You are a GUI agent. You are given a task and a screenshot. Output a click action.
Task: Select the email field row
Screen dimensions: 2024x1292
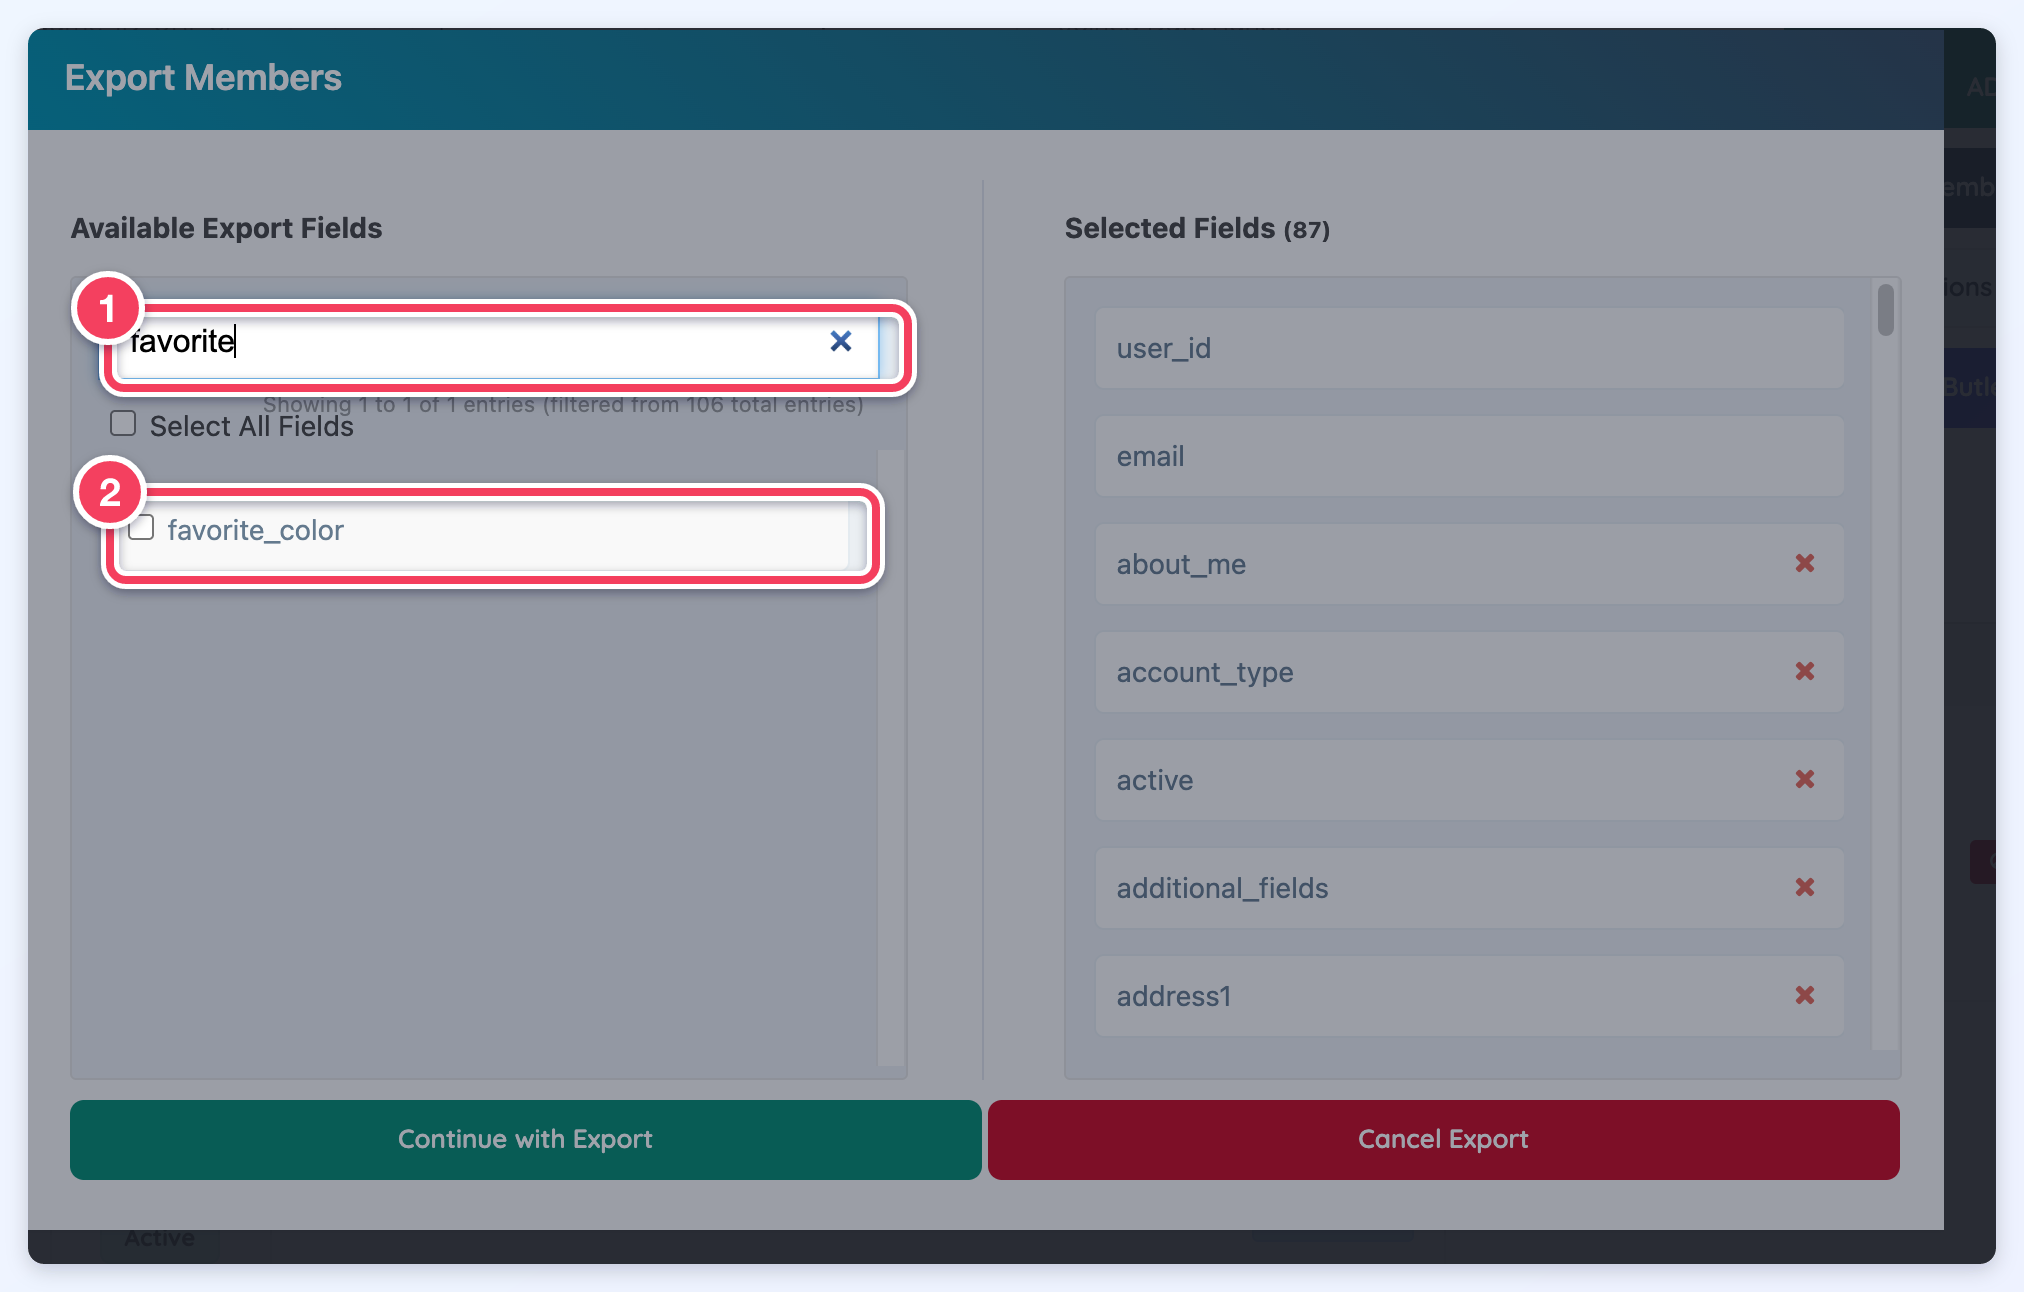point(1469,456)
